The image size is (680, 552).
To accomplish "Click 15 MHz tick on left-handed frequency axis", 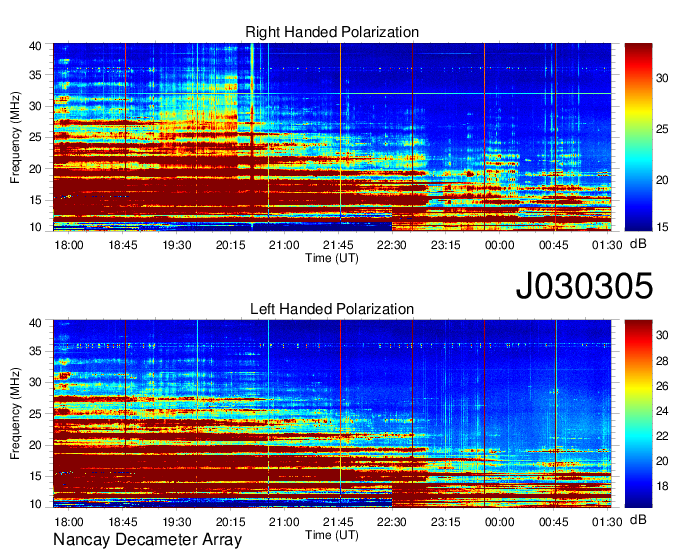I will click(x=35, y=476).
